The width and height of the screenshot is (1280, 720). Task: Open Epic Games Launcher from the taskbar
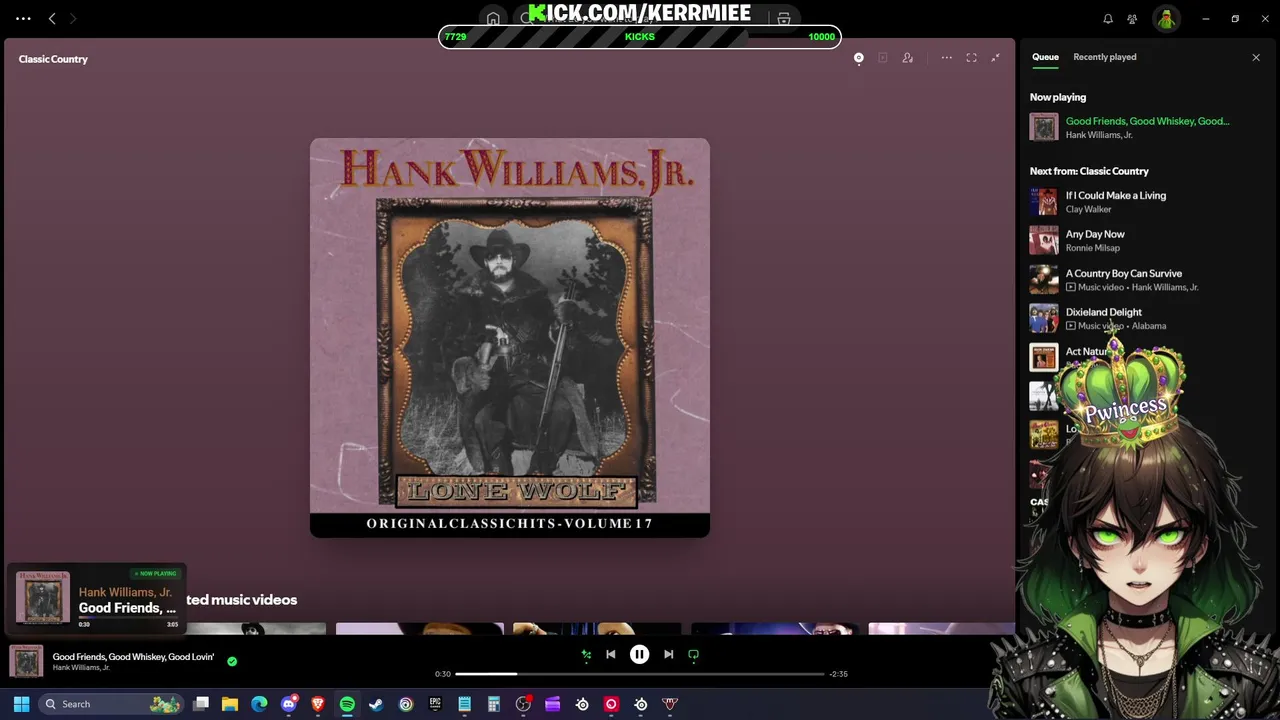pos(435,704)
